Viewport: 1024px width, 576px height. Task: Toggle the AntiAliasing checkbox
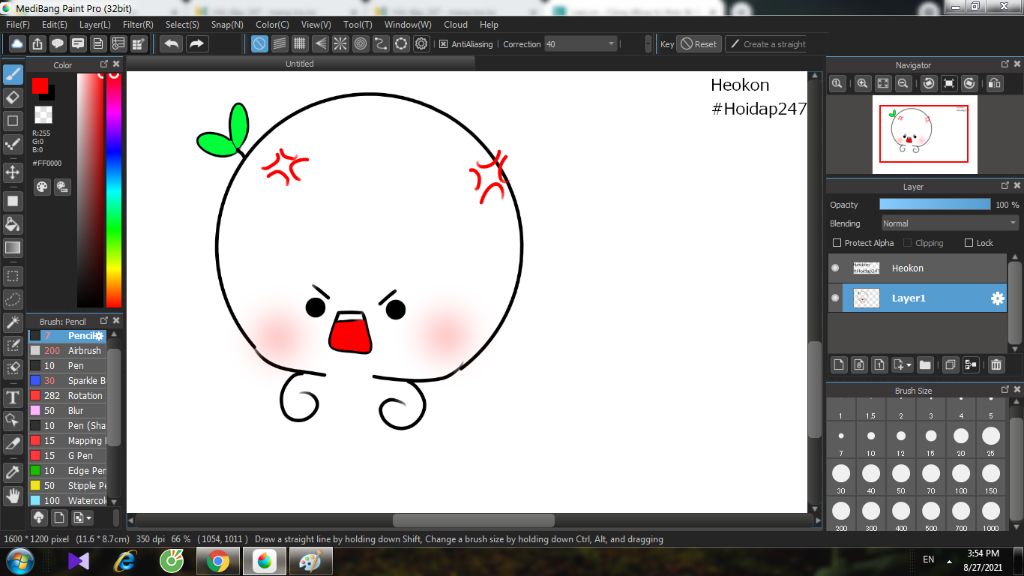443,44
